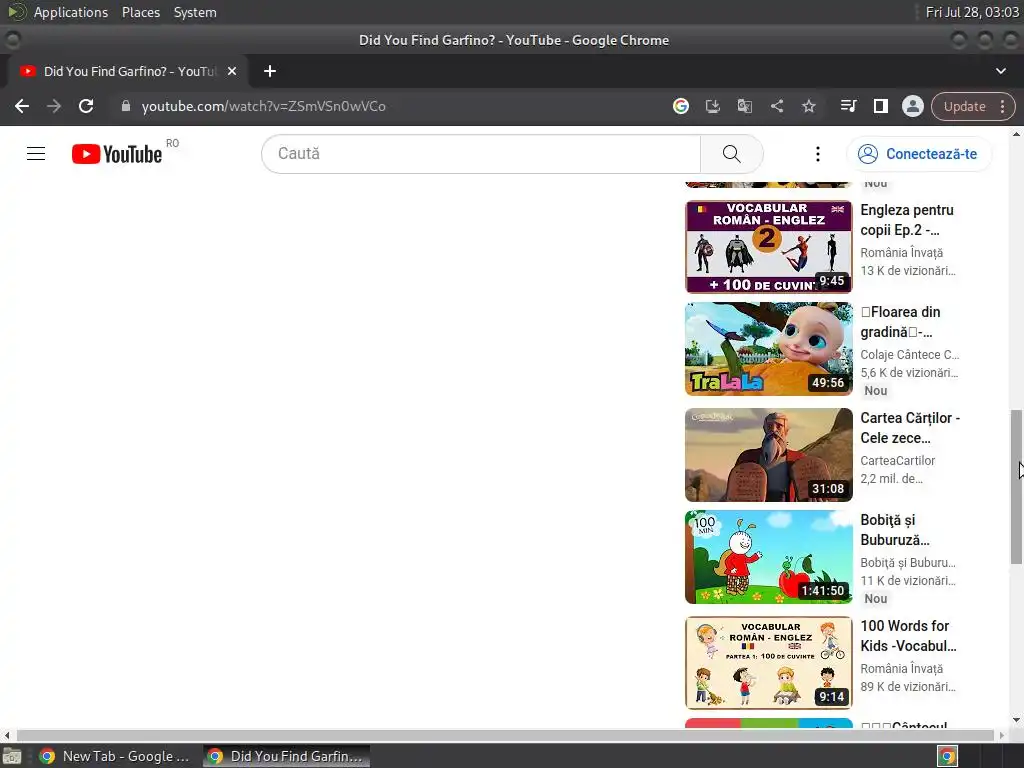Click vertical scrollbar down arrow
Viewport: 1024px width, 768px height.
pyautogui.click(x=1016, y=720)
